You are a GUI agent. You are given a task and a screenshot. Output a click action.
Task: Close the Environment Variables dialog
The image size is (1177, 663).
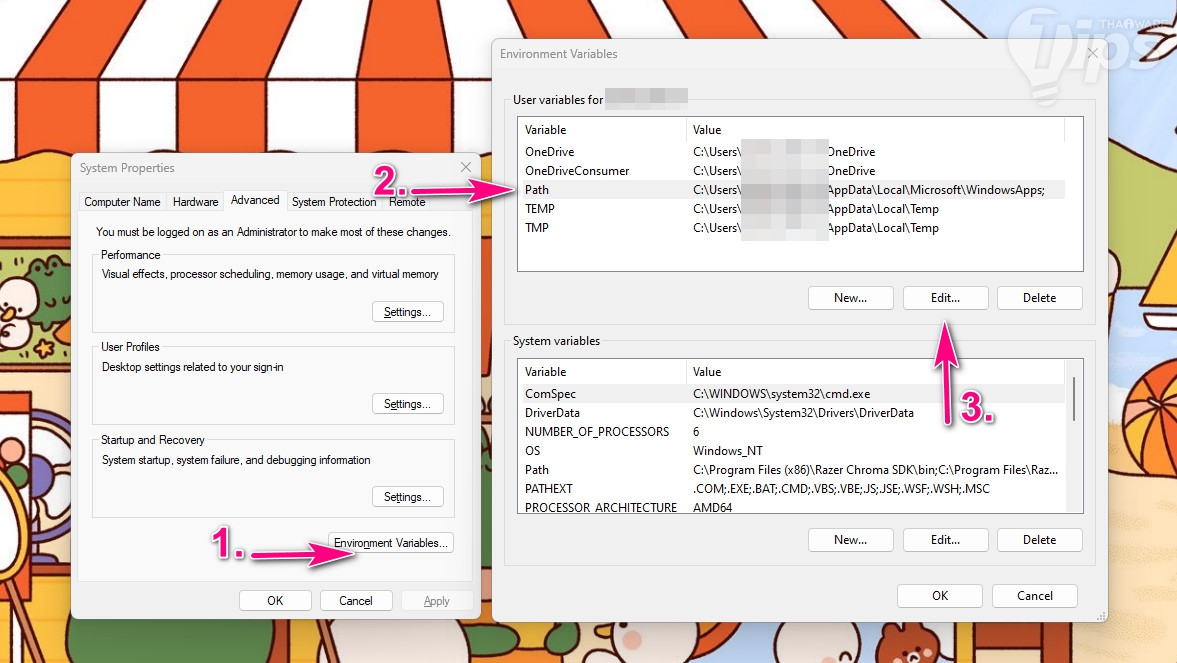click(x=1093, y=53)
